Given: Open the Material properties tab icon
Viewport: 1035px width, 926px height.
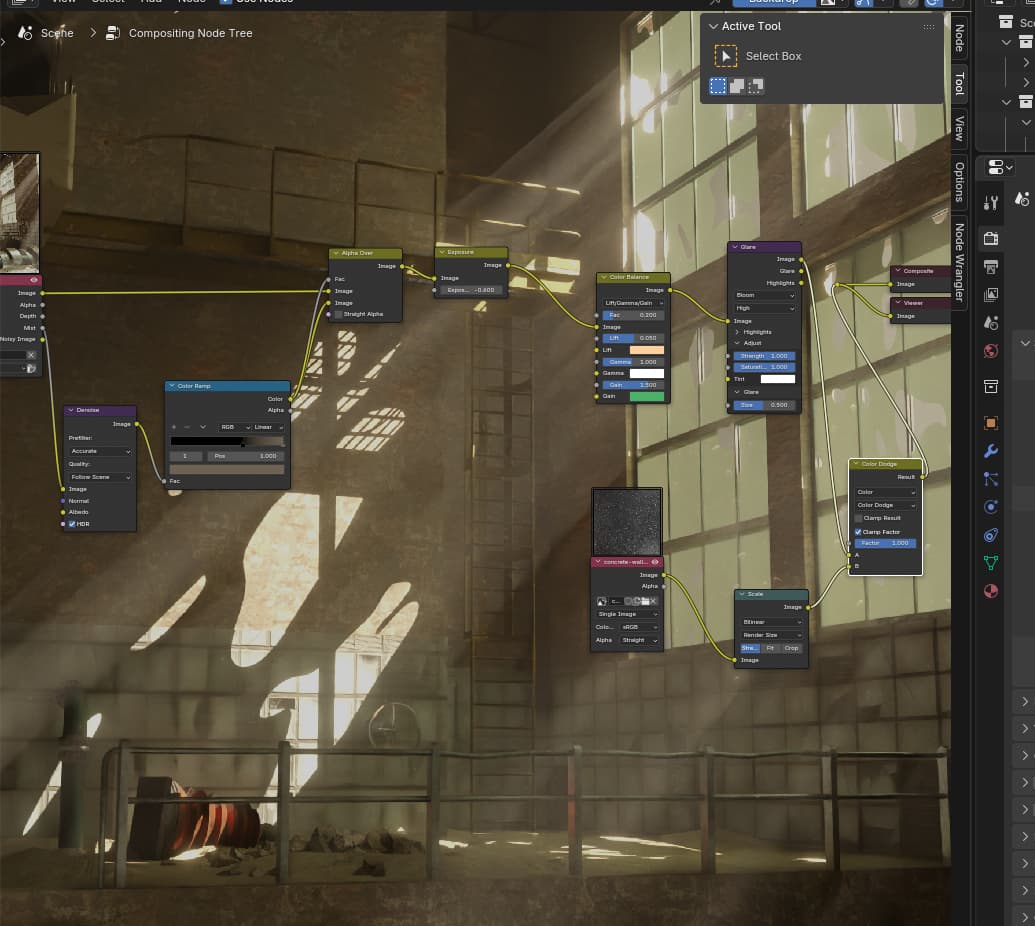Looking at the screenshot, I should tap(990, 591).
